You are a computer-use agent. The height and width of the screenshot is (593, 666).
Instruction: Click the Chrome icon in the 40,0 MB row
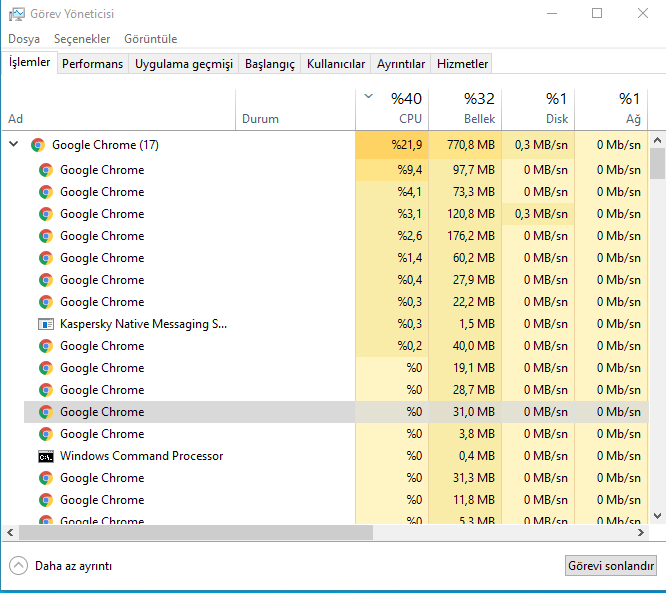(46, 346)
